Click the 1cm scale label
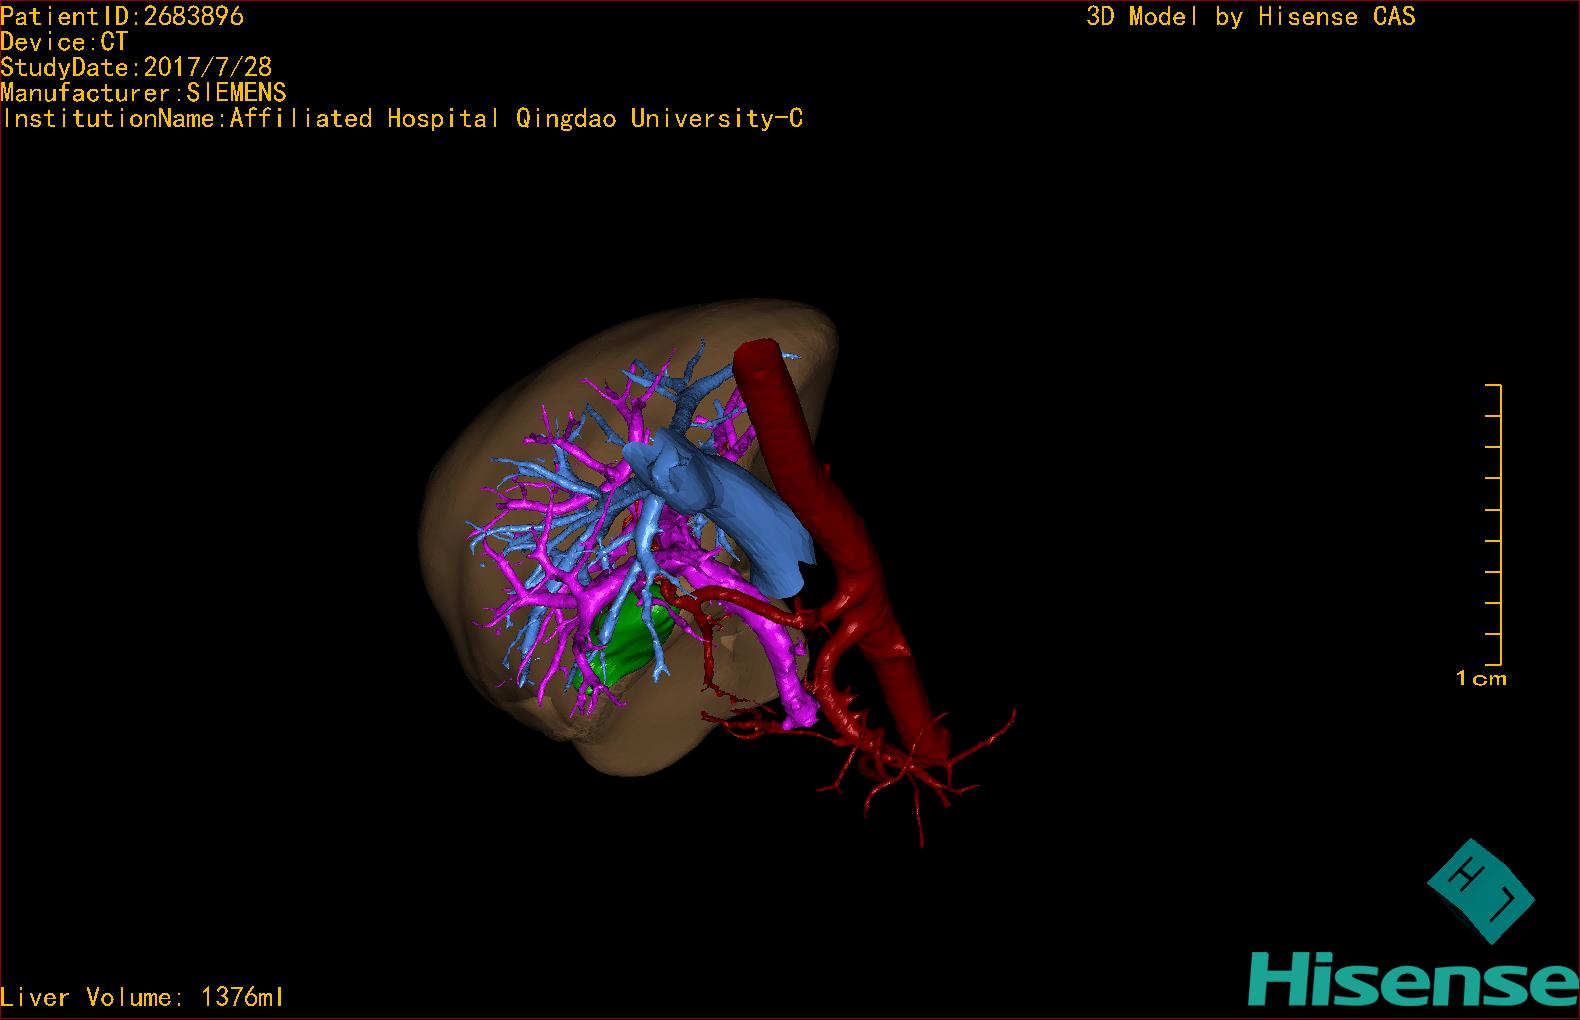This screenshot has height=1020, width=1580. tap(1481, 679)
